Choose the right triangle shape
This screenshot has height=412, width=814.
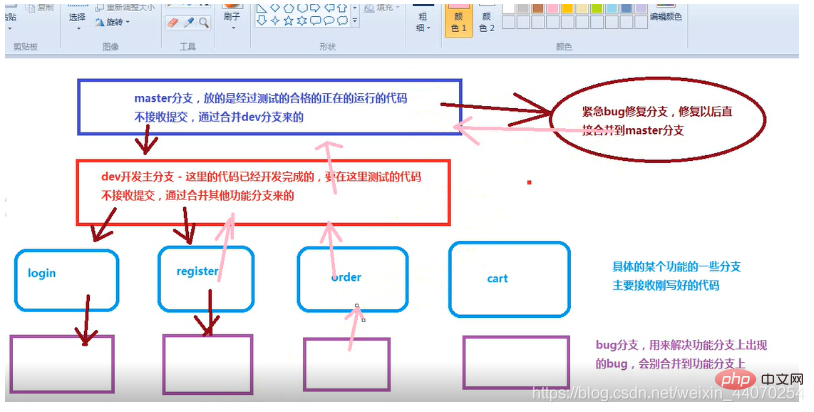(262, 8)
